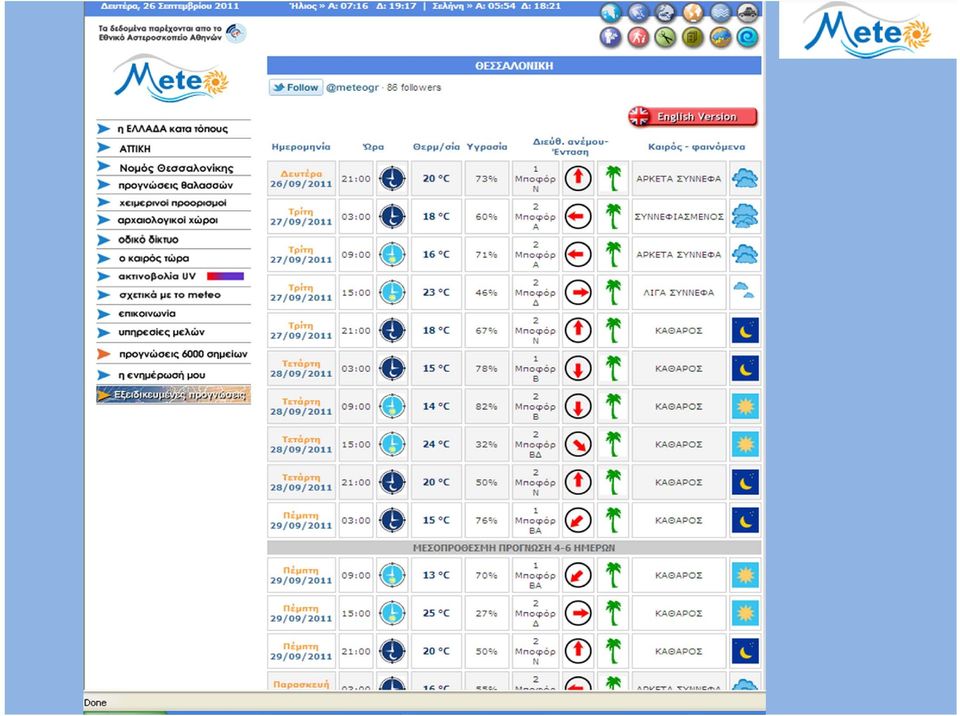Click palm tree icon for Πέμπτη 29/09/2011 03:00
Viewport: 960px width, 716px height.
coord(613,520)
